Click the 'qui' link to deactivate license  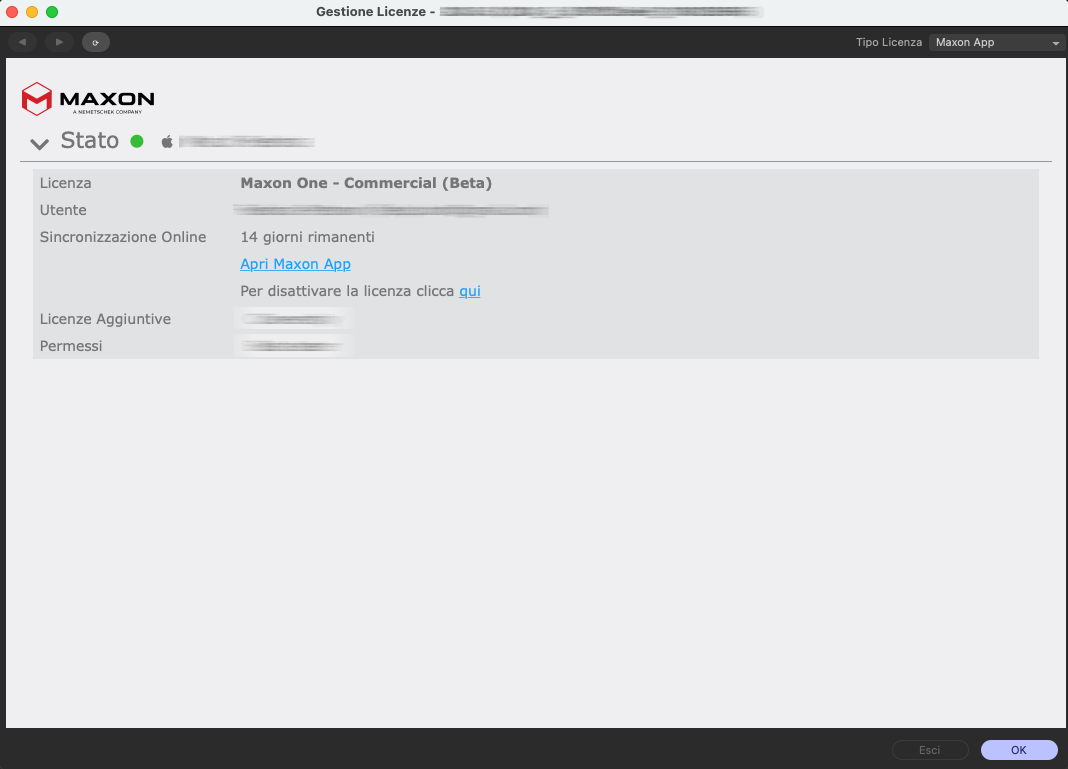coord(470,292)
